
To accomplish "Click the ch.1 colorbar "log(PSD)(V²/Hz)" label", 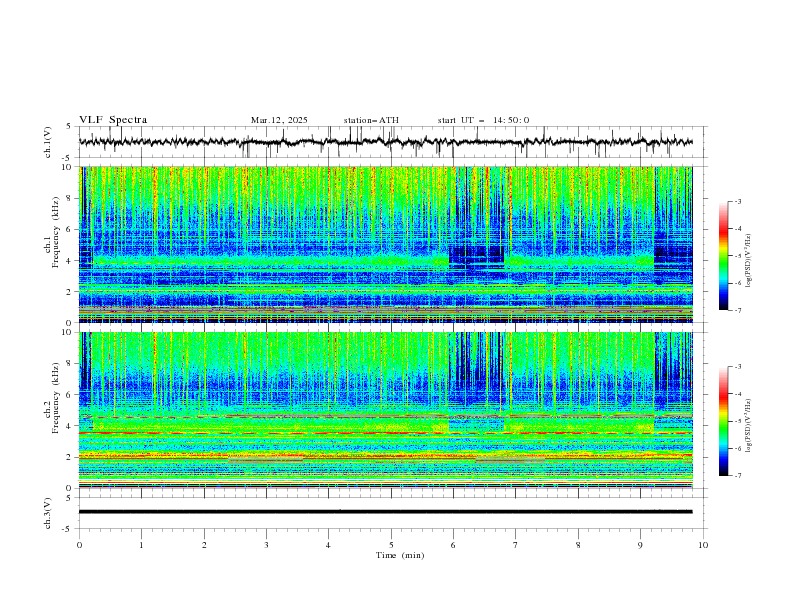I will (x=748, y=261).
